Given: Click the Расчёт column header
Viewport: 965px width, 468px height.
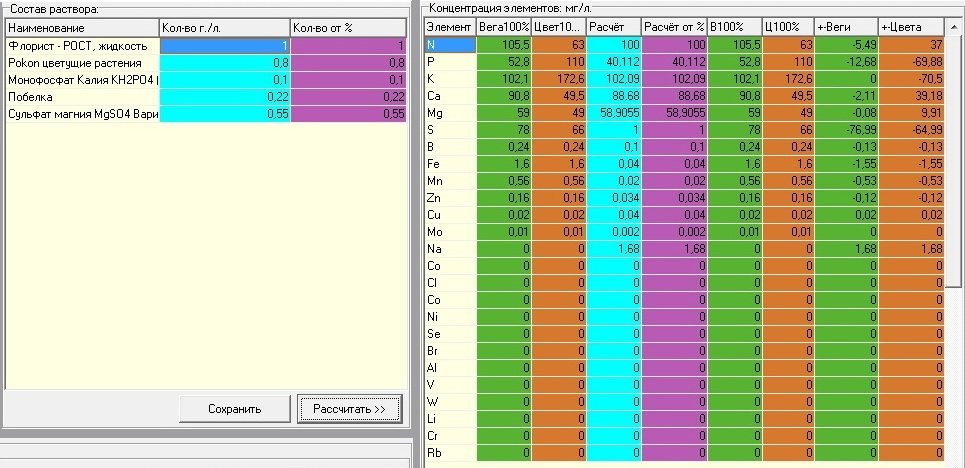Looking at the screenshot, I should [614, 27].
